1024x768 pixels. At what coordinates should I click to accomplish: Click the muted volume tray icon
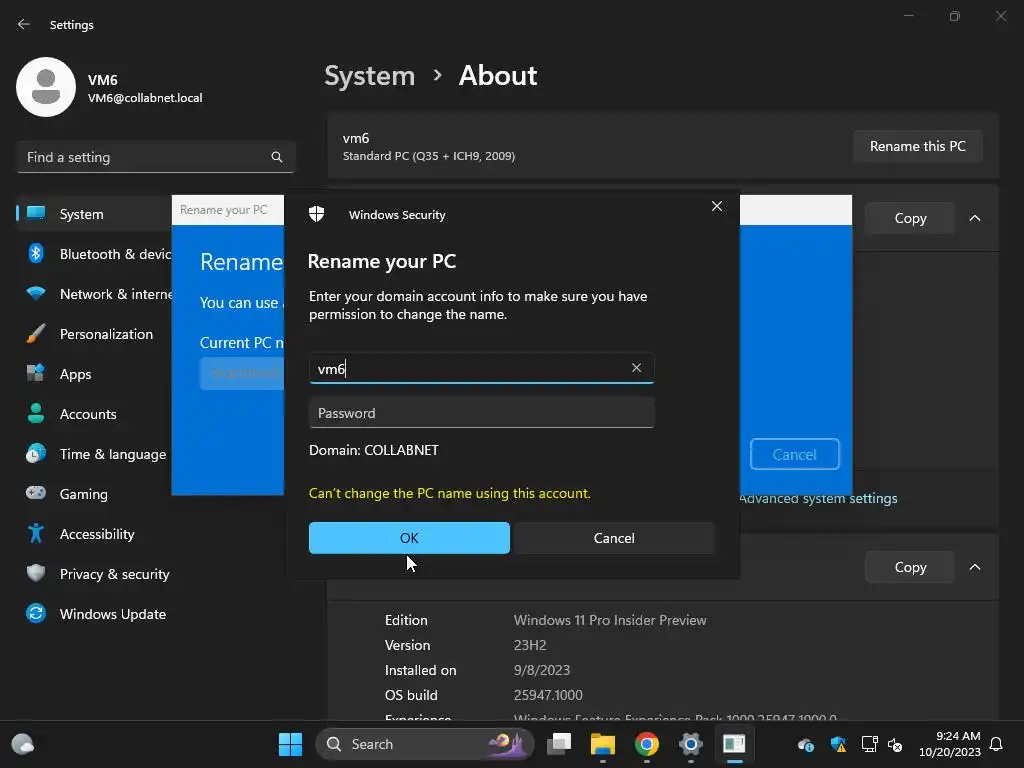[895, 744]
